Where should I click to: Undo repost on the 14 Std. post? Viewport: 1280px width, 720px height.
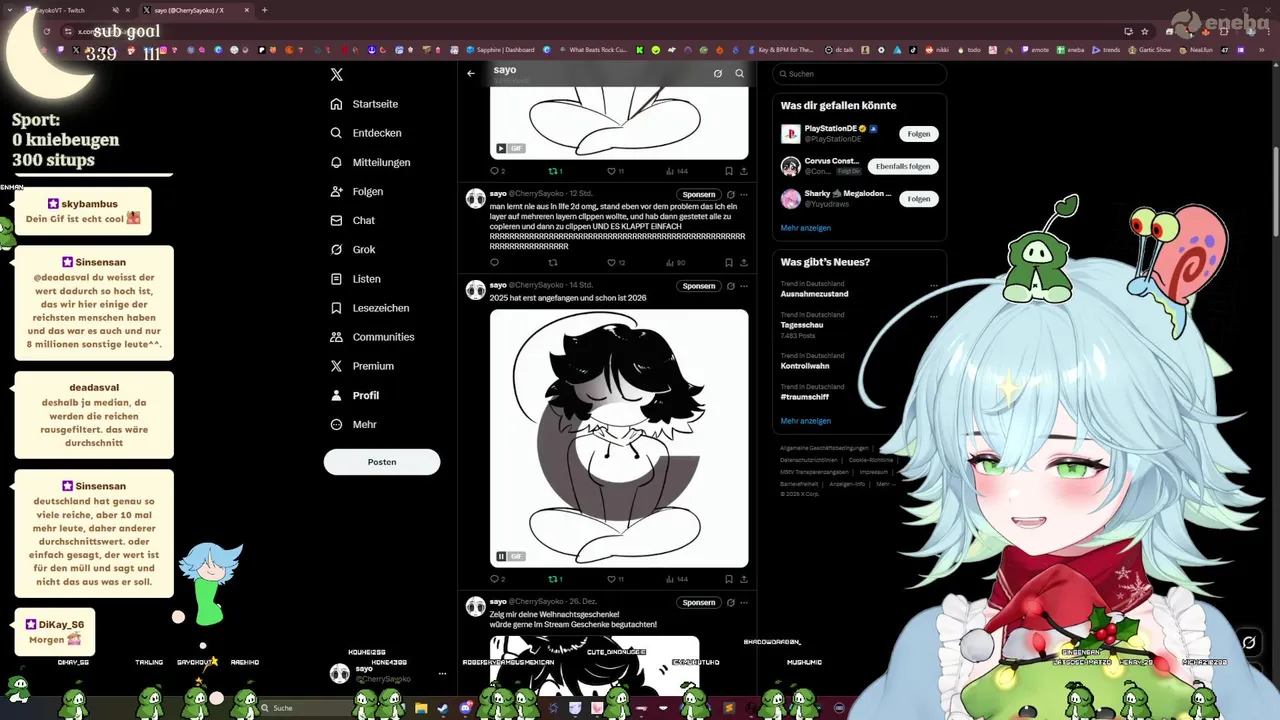[556, 579]
